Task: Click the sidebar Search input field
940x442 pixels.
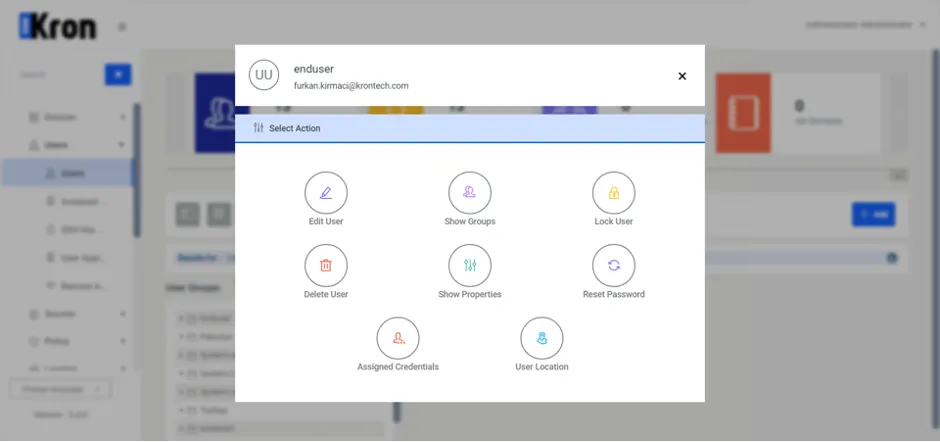Action: (59, 75)
